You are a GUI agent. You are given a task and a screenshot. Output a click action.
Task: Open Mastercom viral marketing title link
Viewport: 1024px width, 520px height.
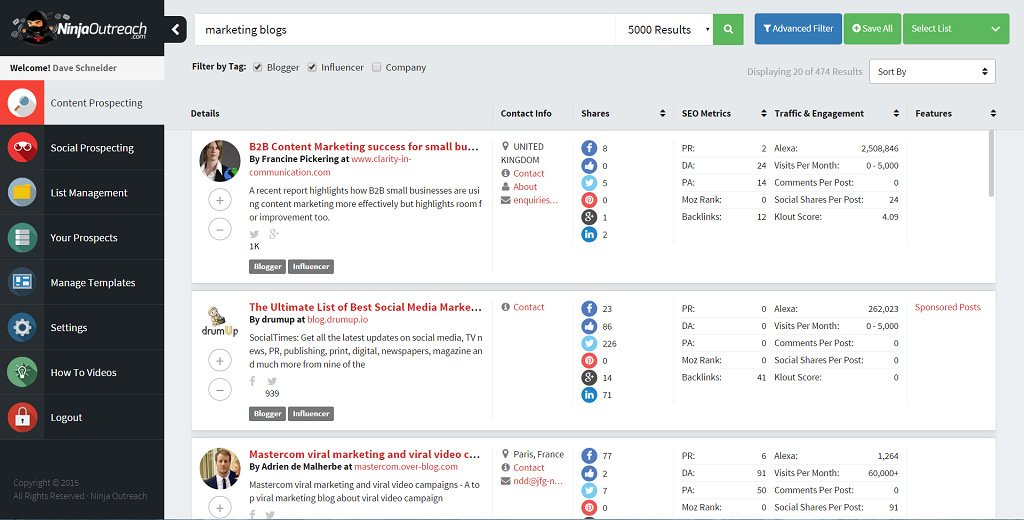pos(364,454)
